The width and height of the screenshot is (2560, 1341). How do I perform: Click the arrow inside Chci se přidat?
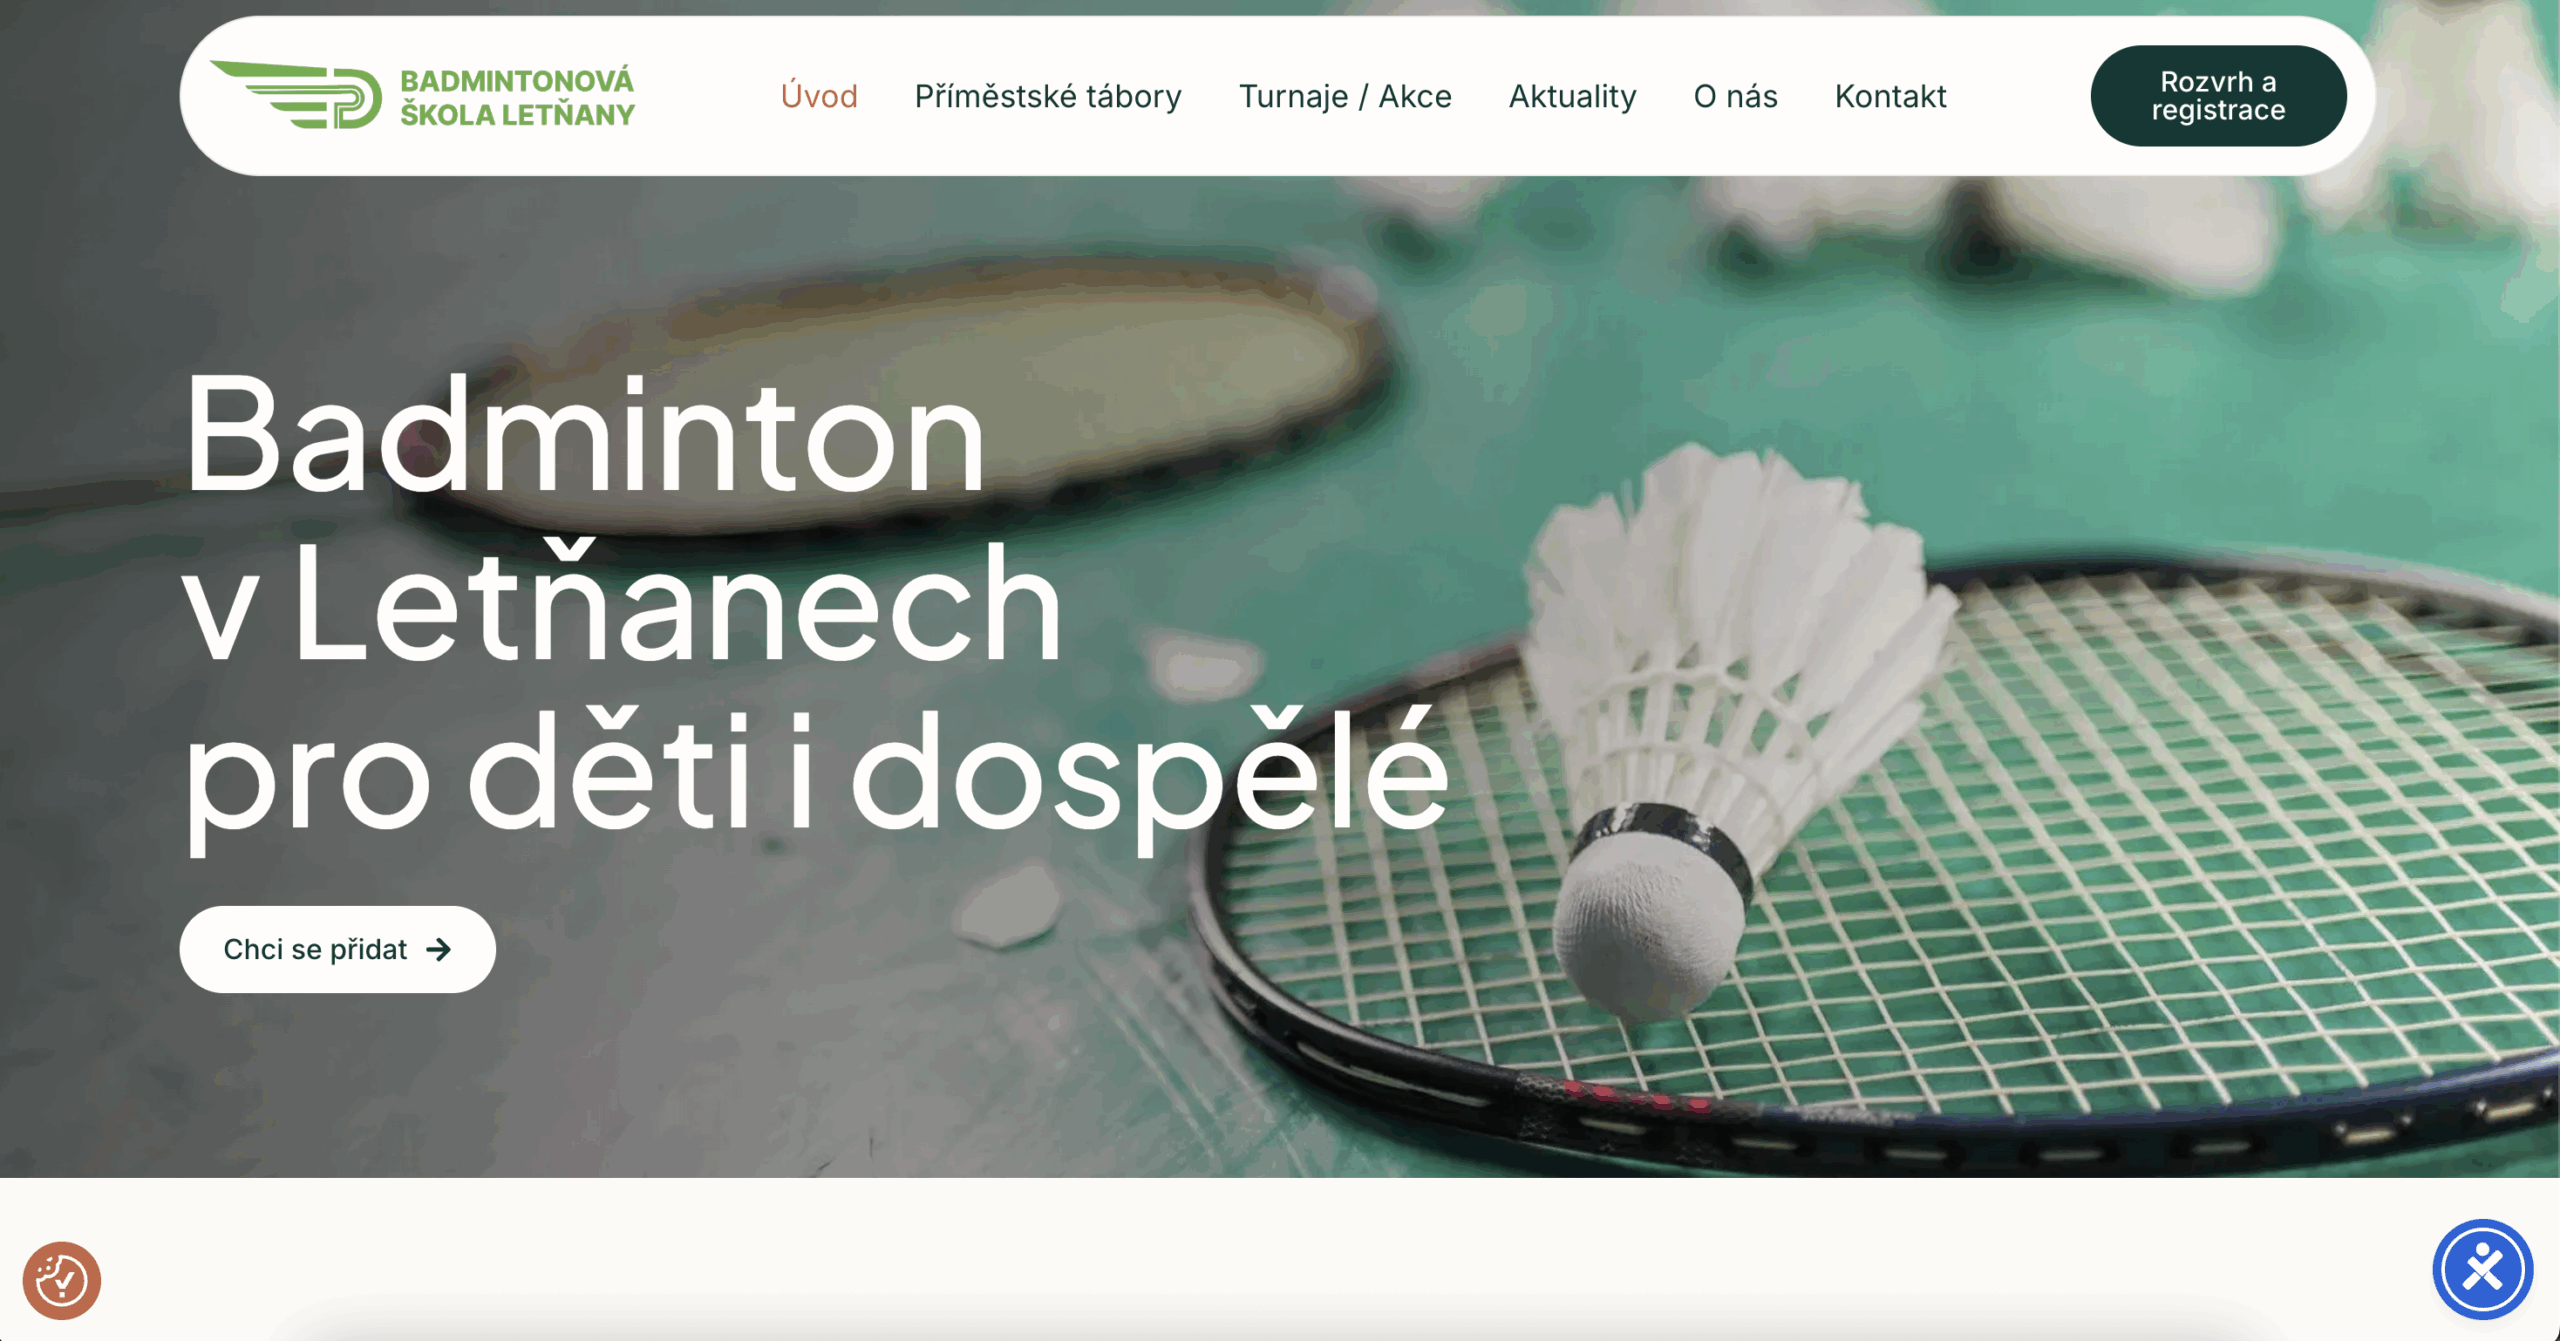(439, 949)
